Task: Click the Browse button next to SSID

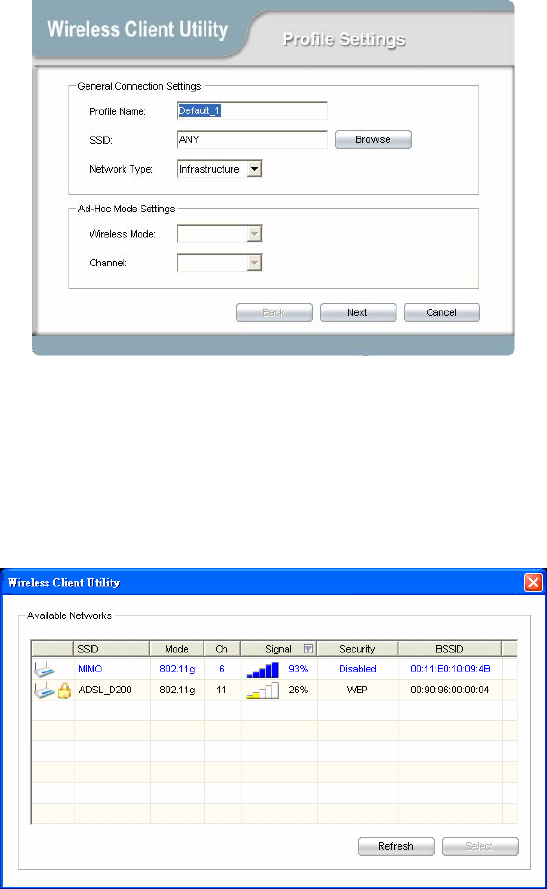Action: (373, 139)
